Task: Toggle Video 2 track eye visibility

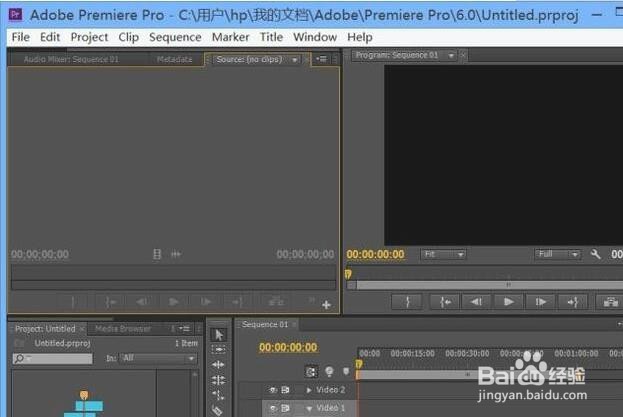Action: (273, 390)
